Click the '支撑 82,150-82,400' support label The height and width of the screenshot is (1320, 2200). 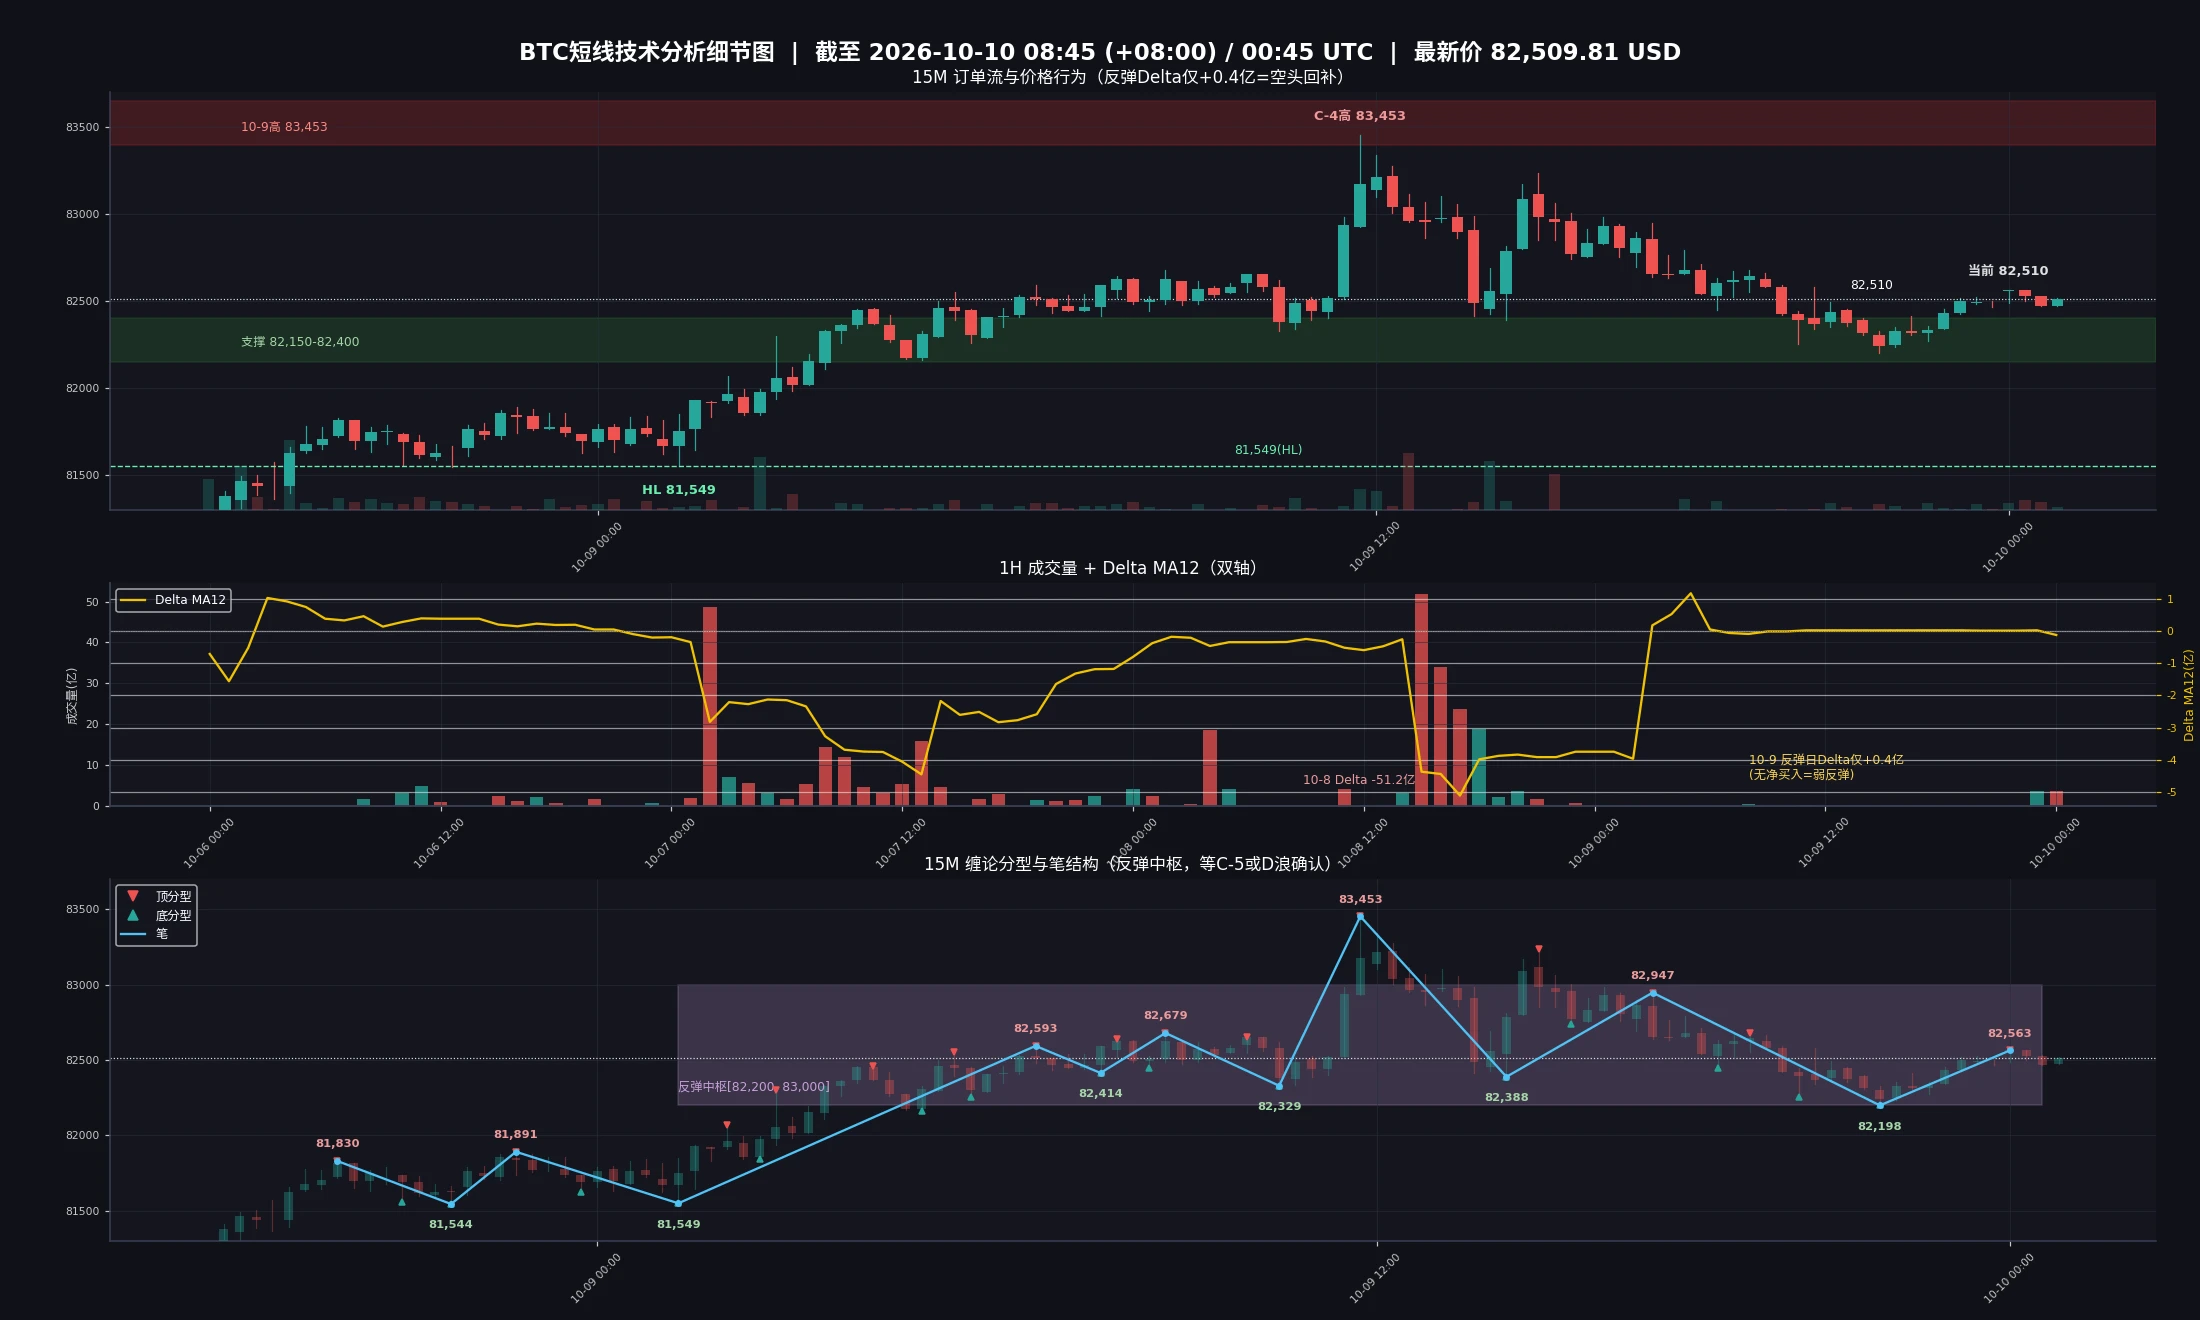point(300,342)
